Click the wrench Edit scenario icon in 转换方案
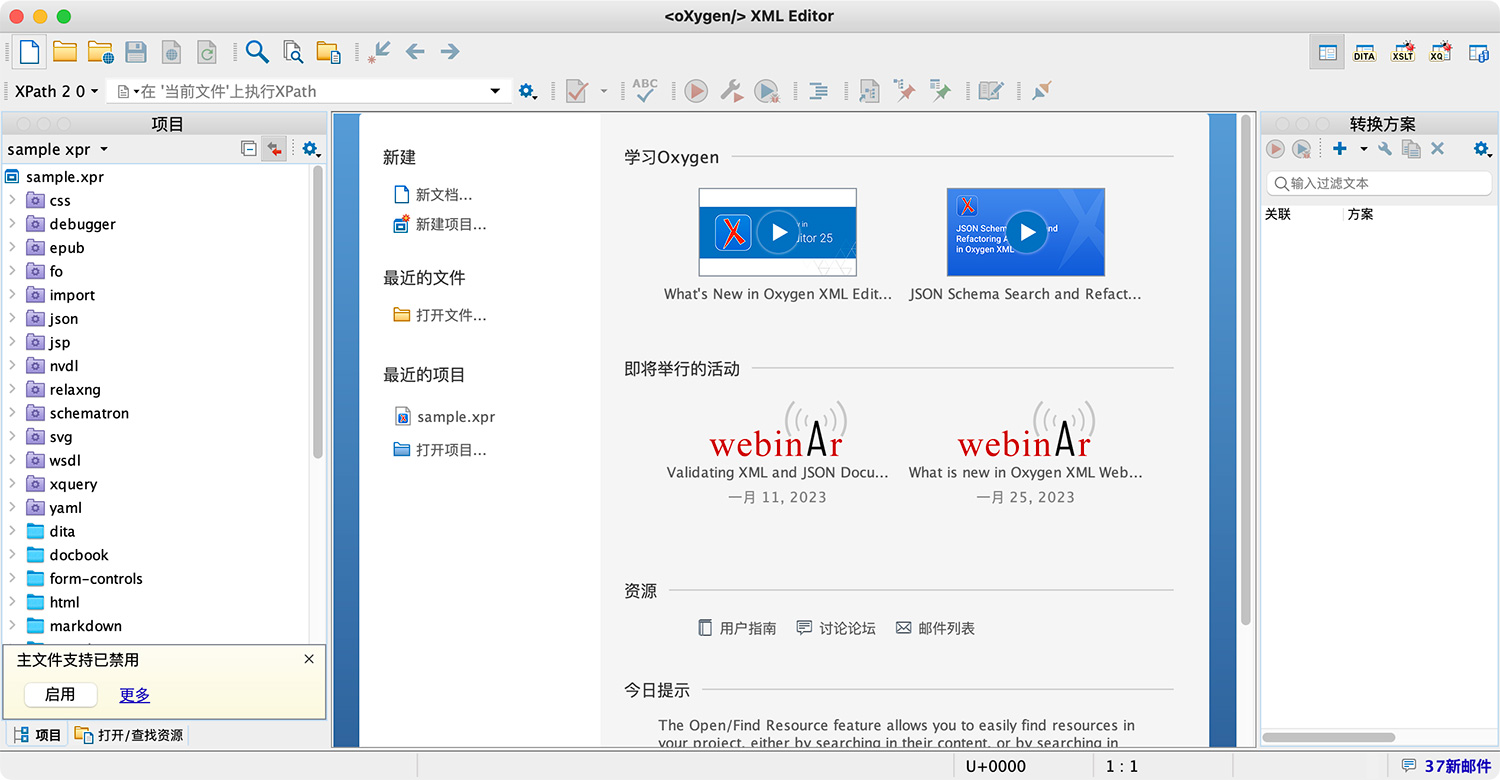 1385,149
